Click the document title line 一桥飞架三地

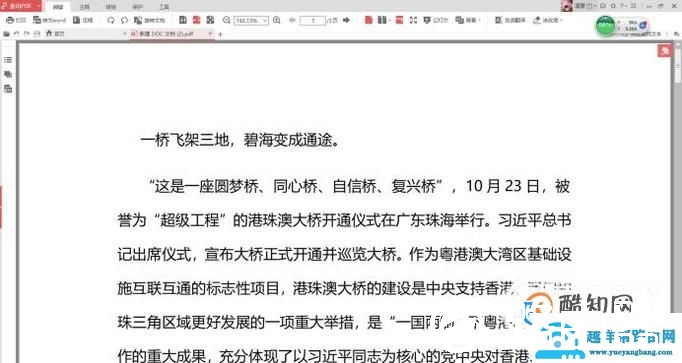(x=240, y=140)
